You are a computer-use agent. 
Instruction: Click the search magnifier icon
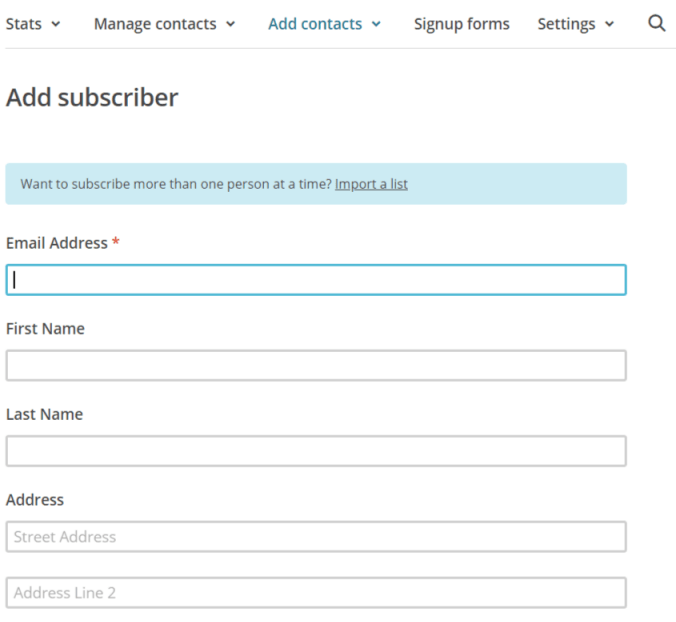656,23
